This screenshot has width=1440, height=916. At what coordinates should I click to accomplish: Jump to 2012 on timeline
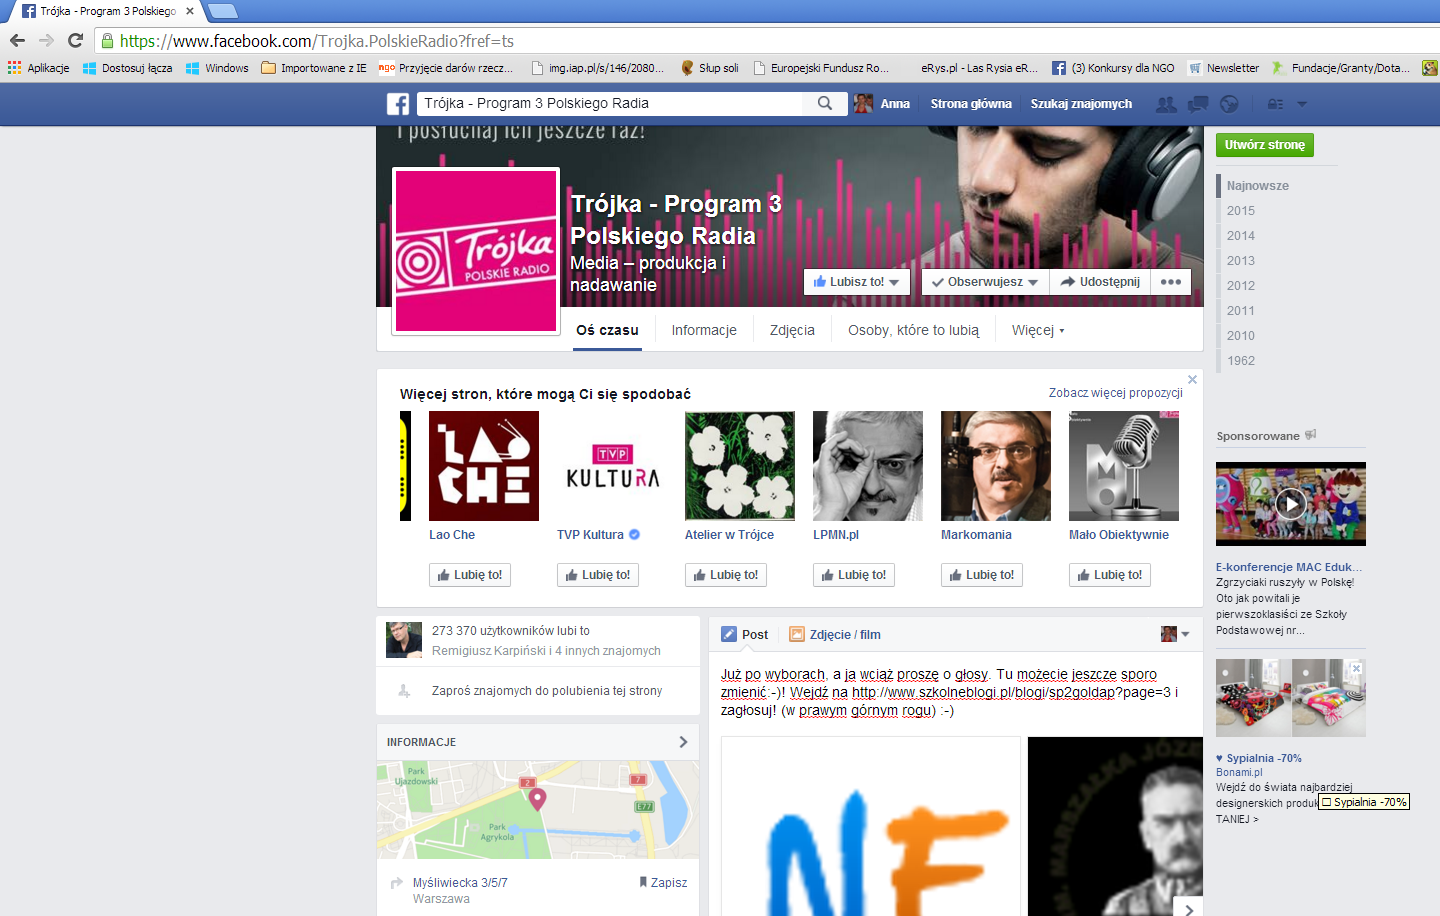coord(1241,286)
